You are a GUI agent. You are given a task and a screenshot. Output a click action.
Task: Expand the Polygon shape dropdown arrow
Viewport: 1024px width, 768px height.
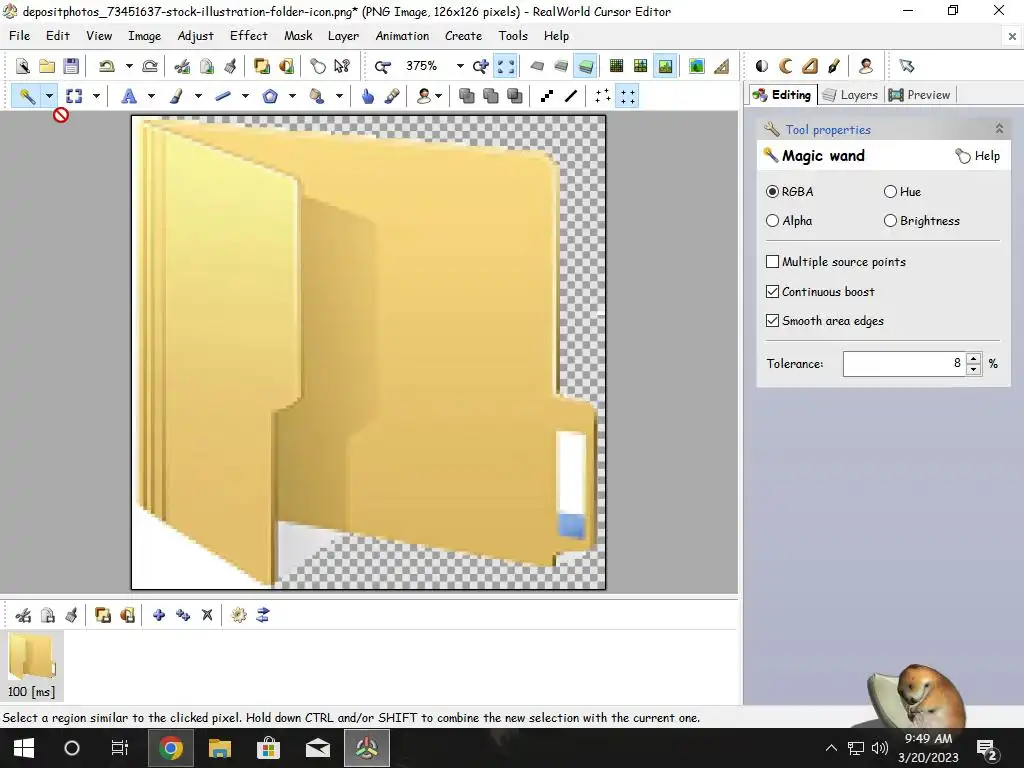coord(292,97)
